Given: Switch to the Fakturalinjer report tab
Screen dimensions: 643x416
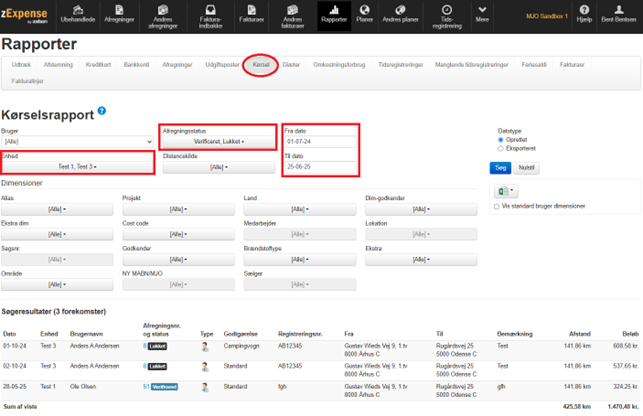Looking at the screenshot, I should 27,81.
